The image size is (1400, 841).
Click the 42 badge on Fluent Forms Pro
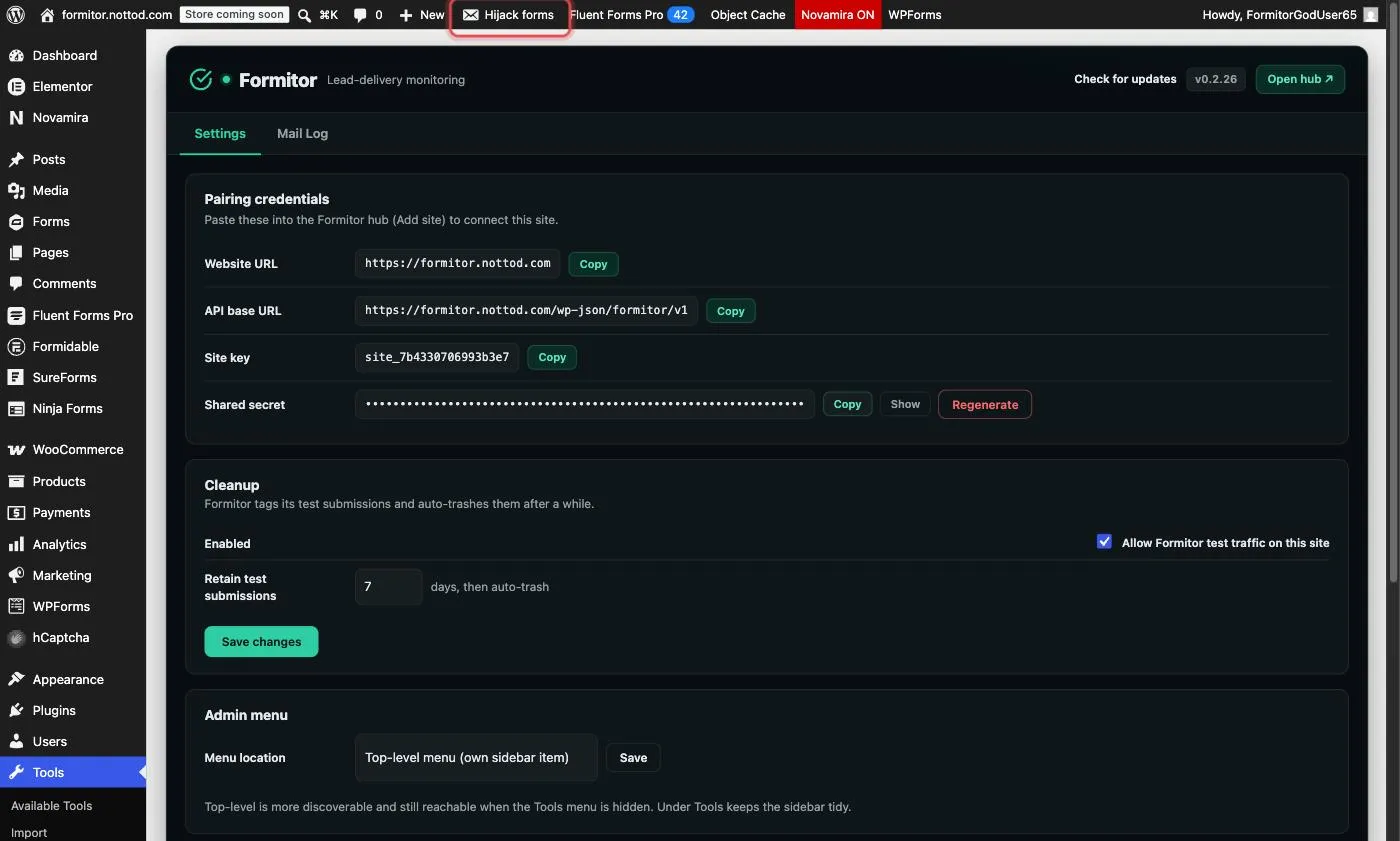point(681,15)
